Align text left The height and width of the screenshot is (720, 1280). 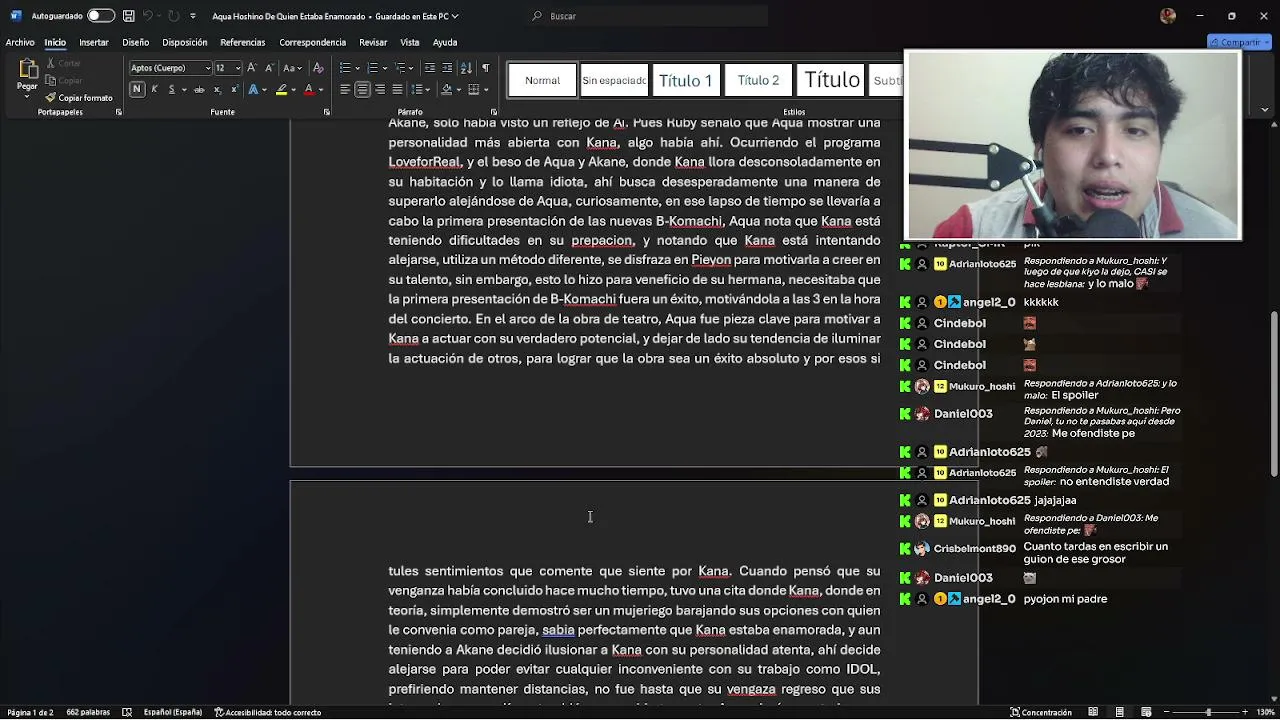[345, 90]
